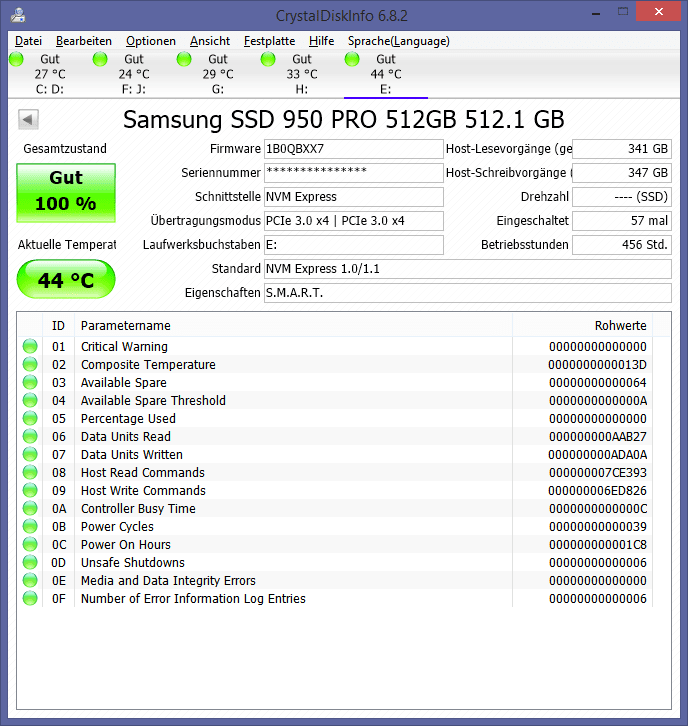The image size is (688, 726).
Task: Select raw value 000000000013D
Action: point(597,365)
